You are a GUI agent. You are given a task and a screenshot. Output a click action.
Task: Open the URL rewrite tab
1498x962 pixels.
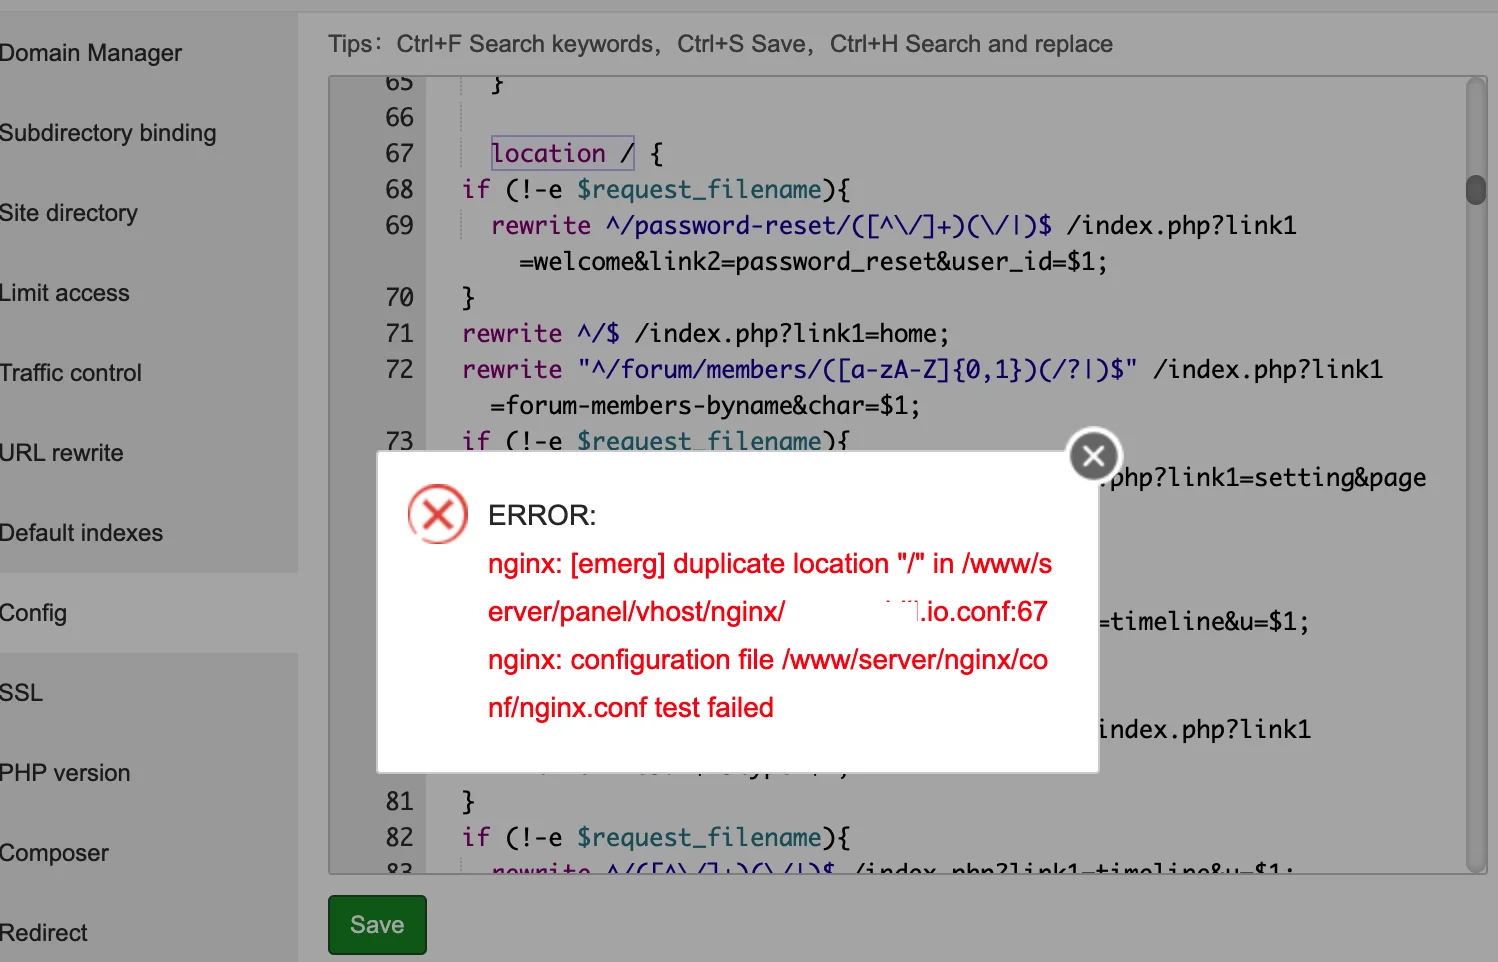click(x=62, y=453)
